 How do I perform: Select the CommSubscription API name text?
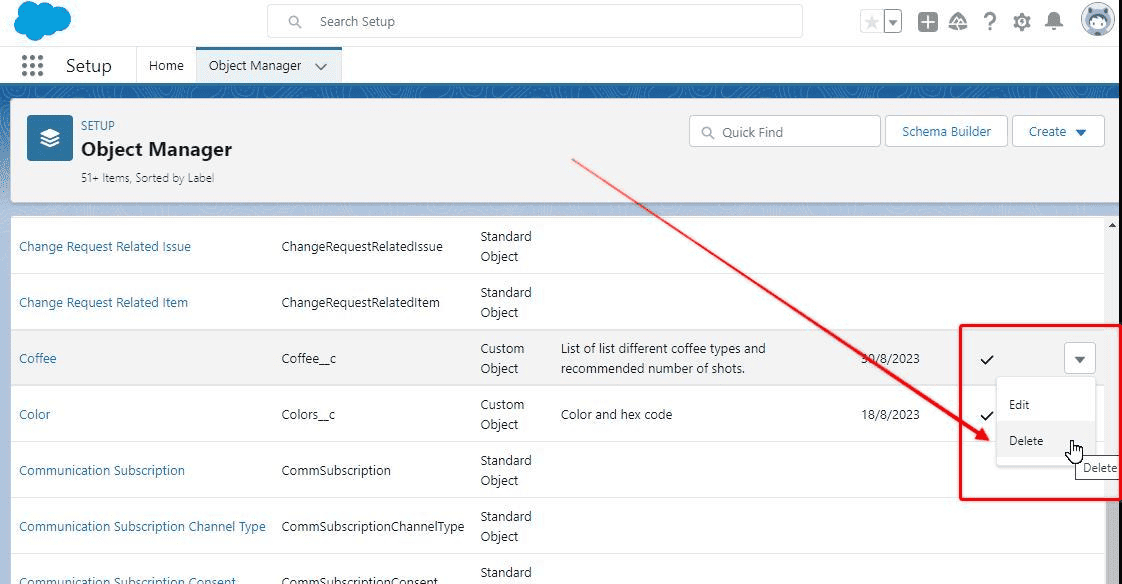pos(336,470)
